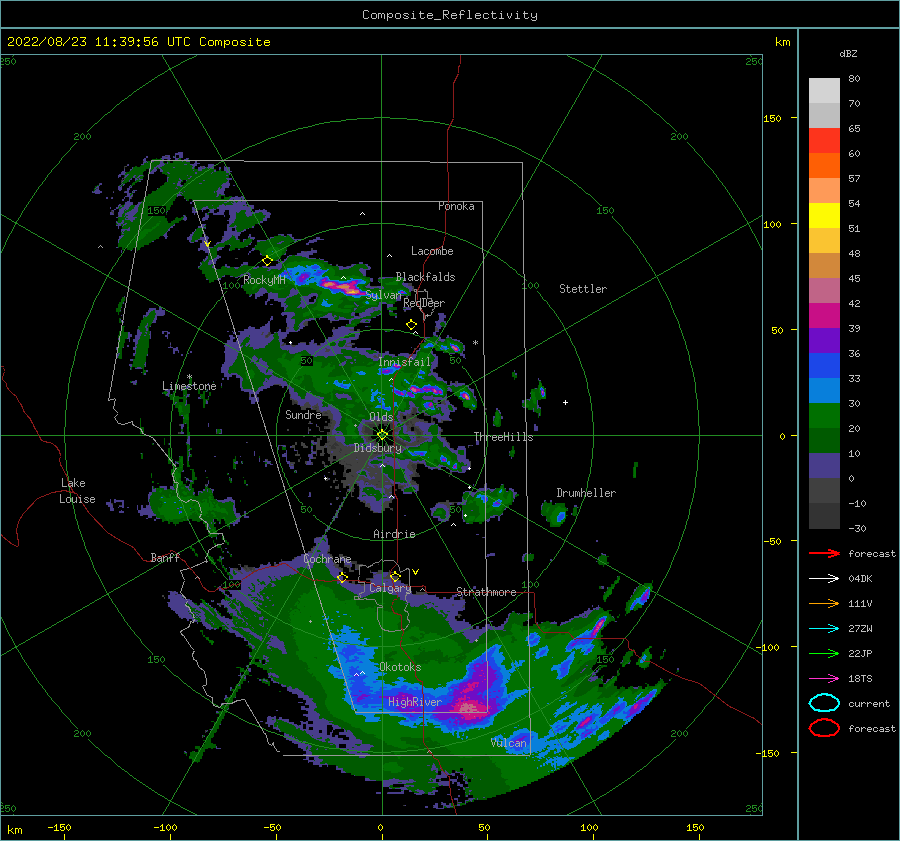Image resolution: width=900 pixels, height=841 pixels.
Task: Click the HighRiver city label
Action: (415, 702)
